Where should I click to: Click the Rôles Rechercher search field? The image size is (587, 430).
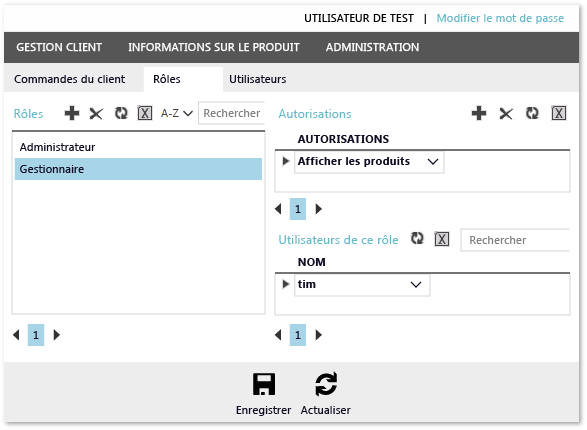[x=231, y=113]
